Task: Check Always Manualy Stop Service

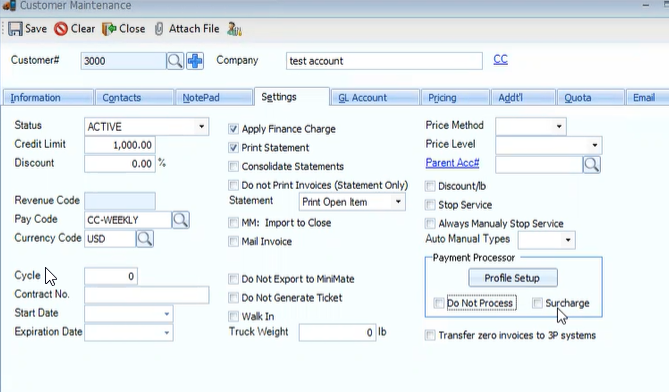Action: (x=430, y=224)
